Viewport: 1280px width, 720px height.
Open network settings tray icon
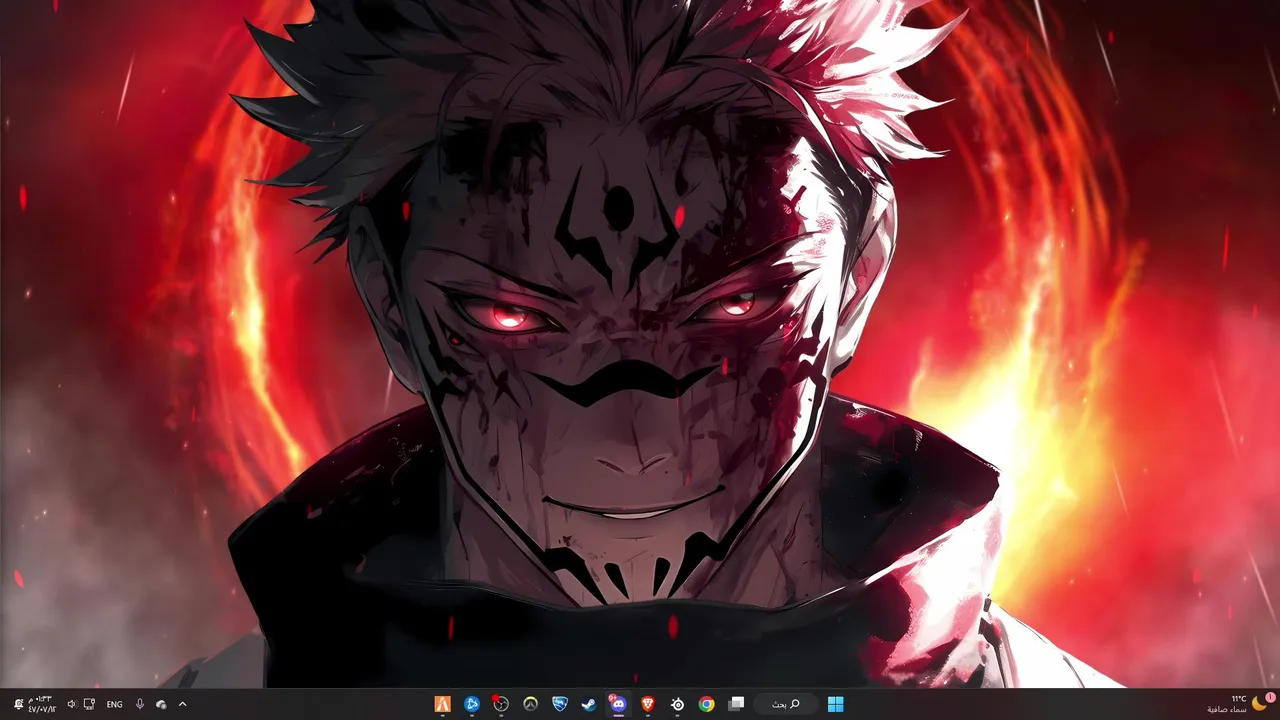coord(89,704)
